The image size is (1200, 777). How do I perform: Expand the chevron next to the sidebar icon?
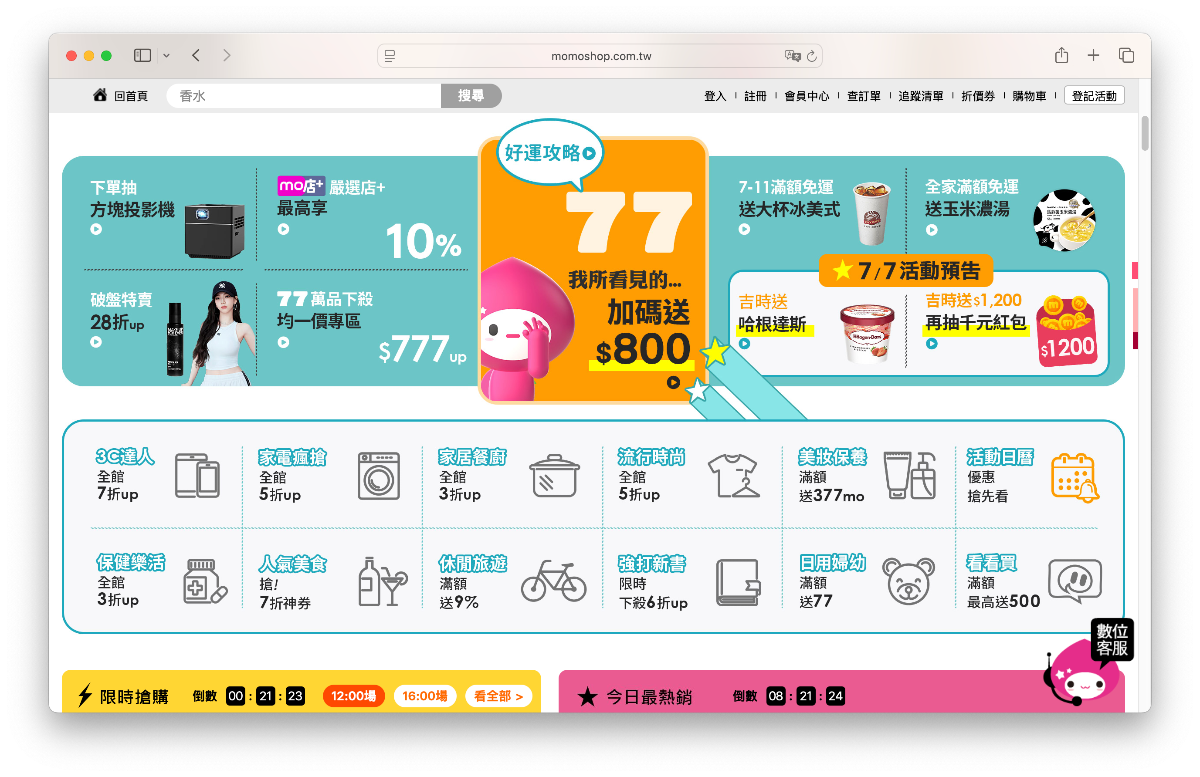(168, 55)
